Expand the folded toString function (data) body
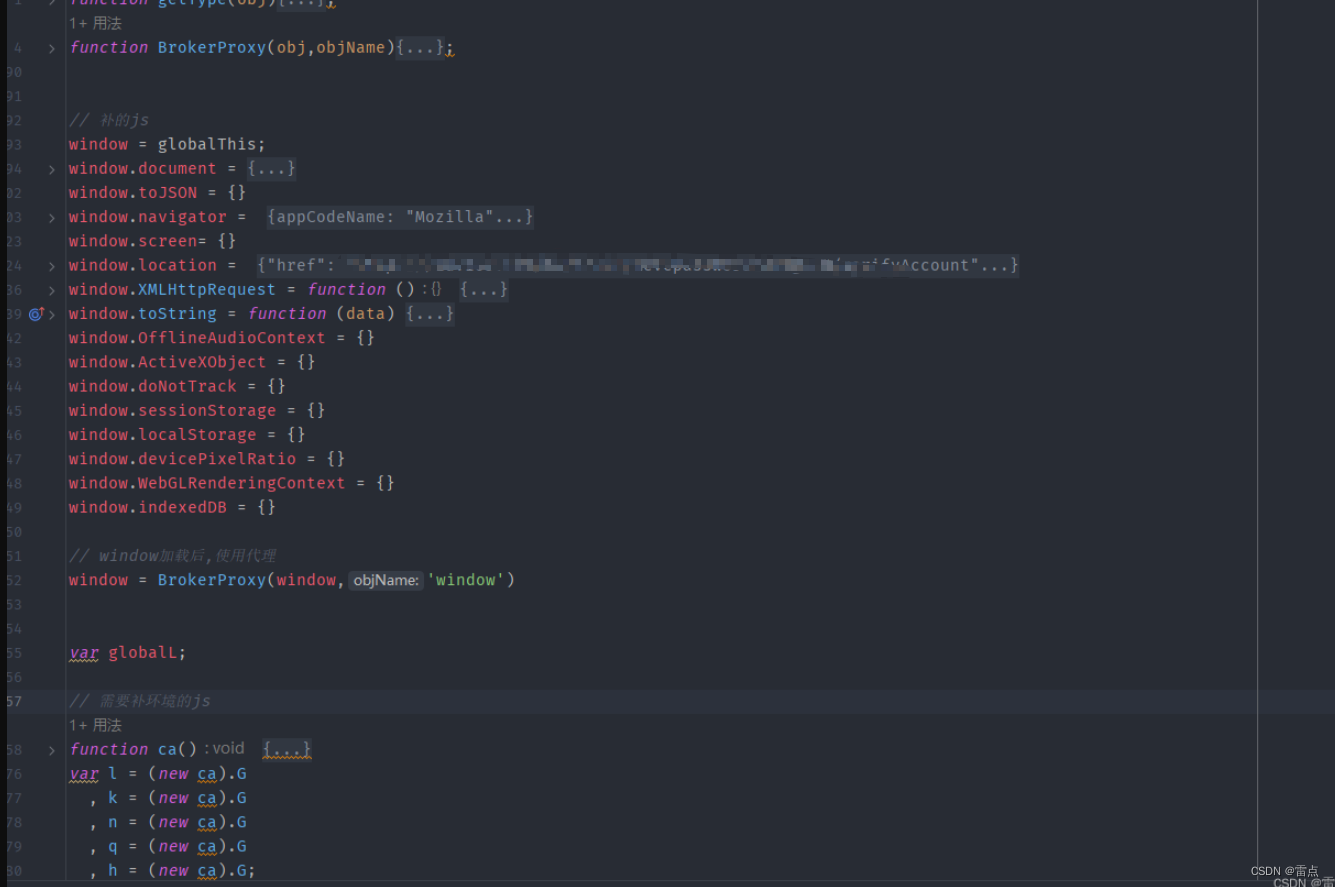Screen dimensions: 1335x887 pyautogui.click(x=430, y=314)
